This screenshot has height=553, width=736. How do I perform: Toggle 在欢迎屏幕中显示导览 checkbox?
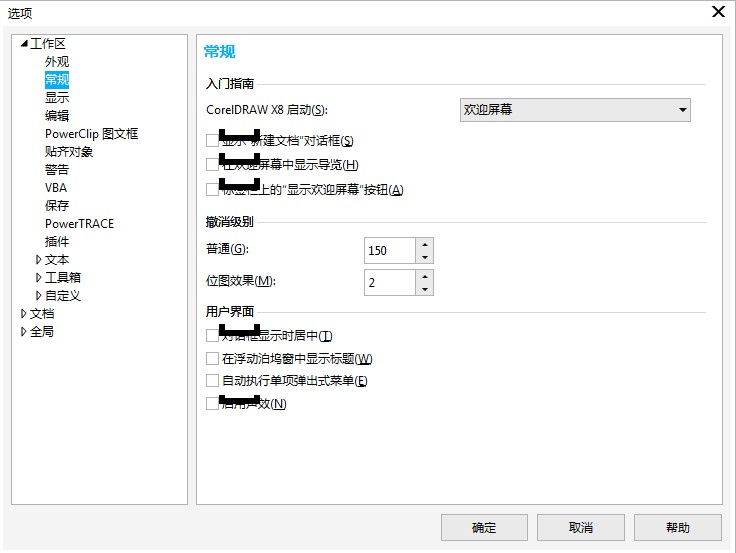pos(212,164)
